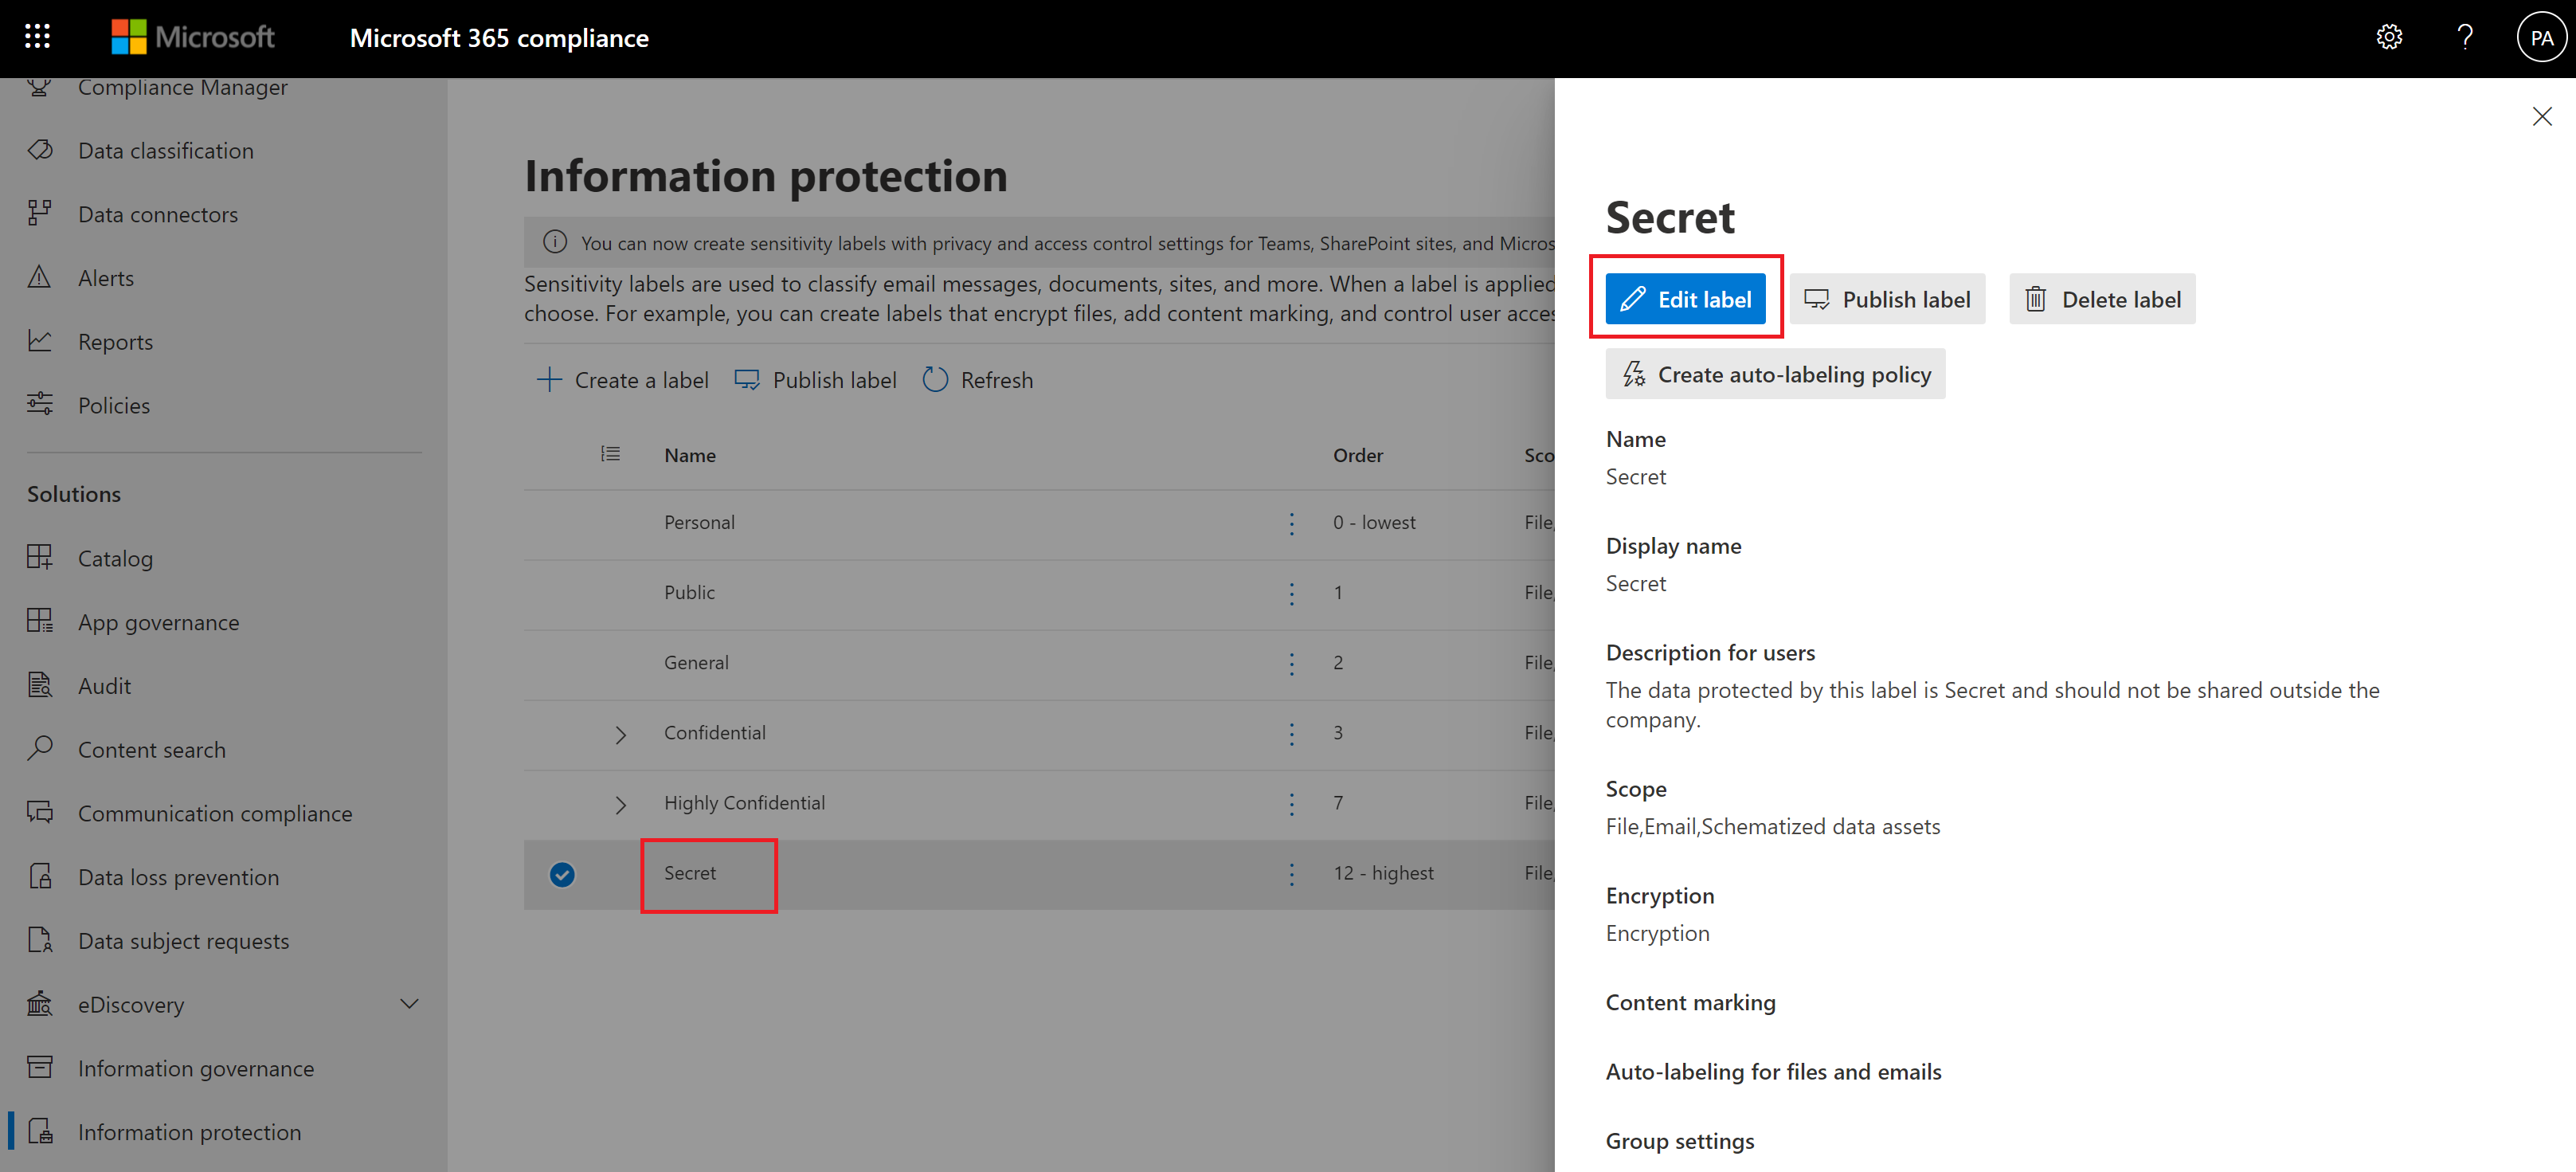The image size is (2576, 1172).
Task: Open the settings gear icon
Action: pyautogui.click(x=2389, y=37)
